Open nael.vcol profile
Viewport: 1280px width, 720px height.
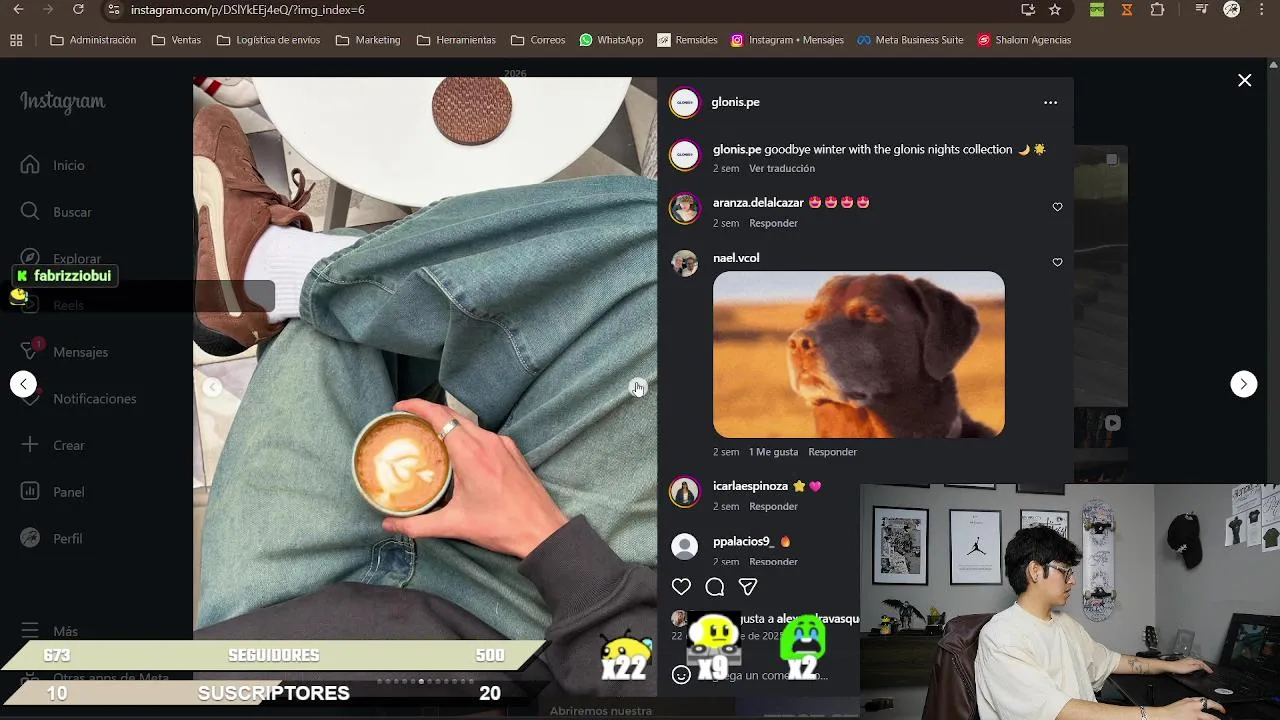pos(736,258)
